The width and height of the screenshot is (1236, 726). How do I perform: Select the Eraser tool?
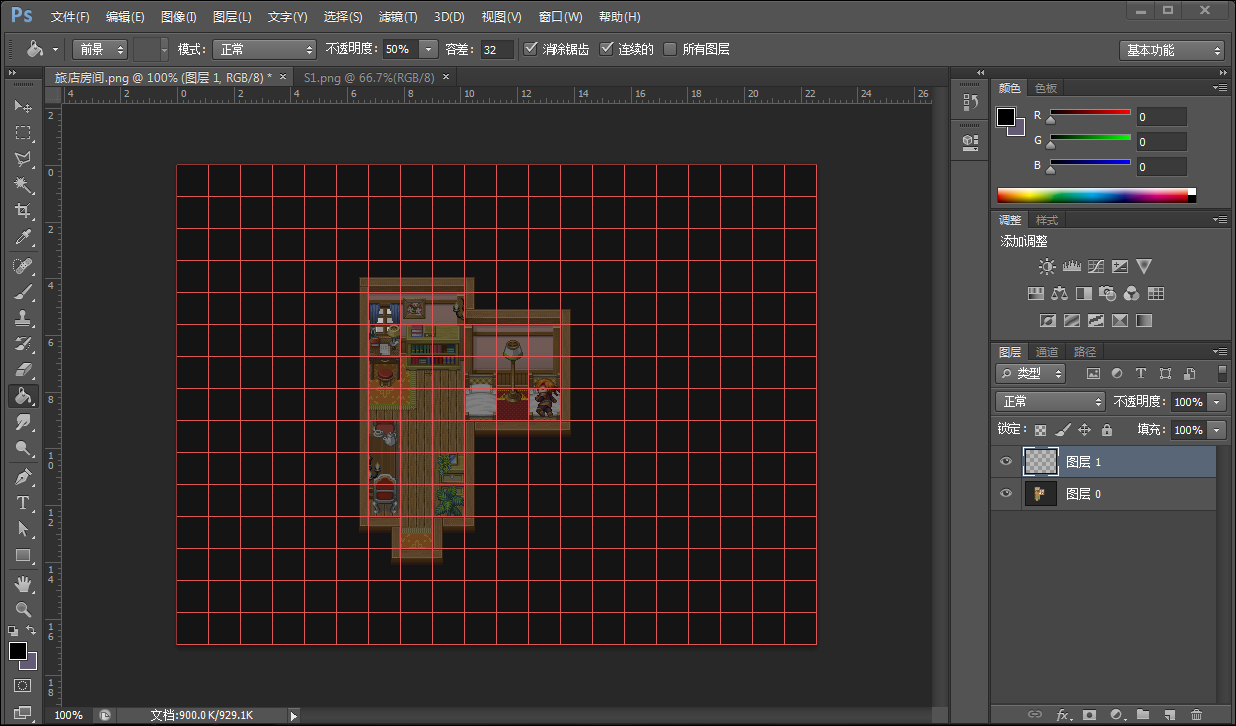pos(22,370)
